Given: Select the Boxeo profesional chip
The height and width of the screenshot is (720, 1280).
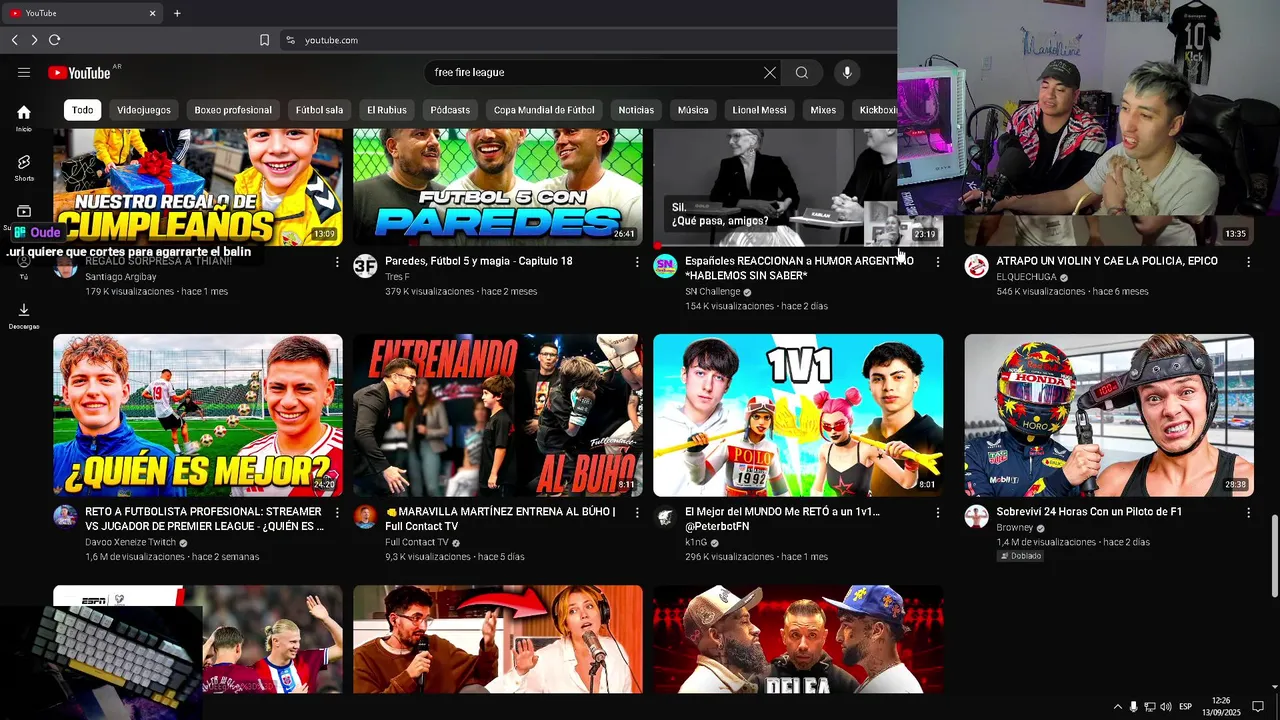Looking at the screenshot, I should point(233,110).
